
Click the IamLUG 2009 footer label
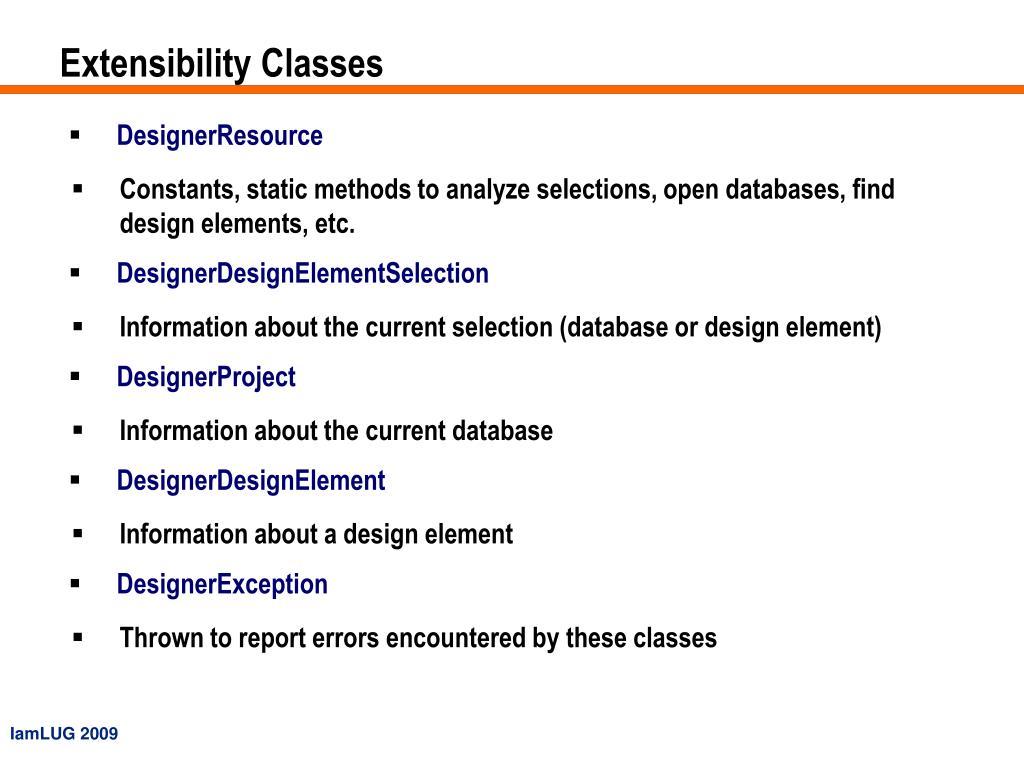(x=64, y=733)
